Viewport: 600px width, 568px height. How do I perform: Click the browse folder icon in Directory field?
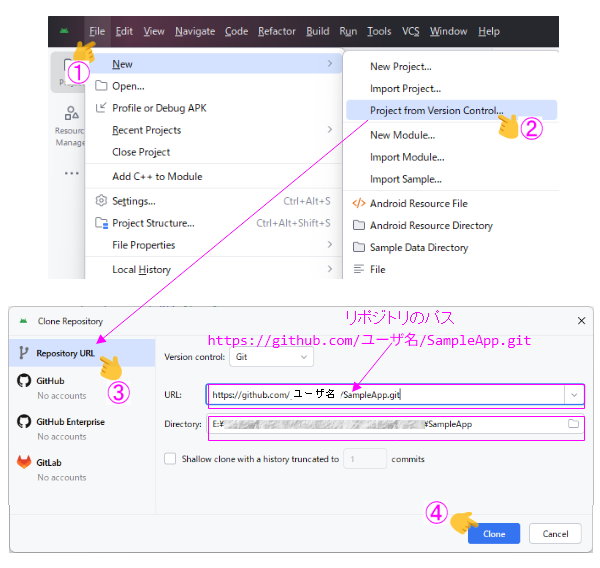(x=573, y=424)
